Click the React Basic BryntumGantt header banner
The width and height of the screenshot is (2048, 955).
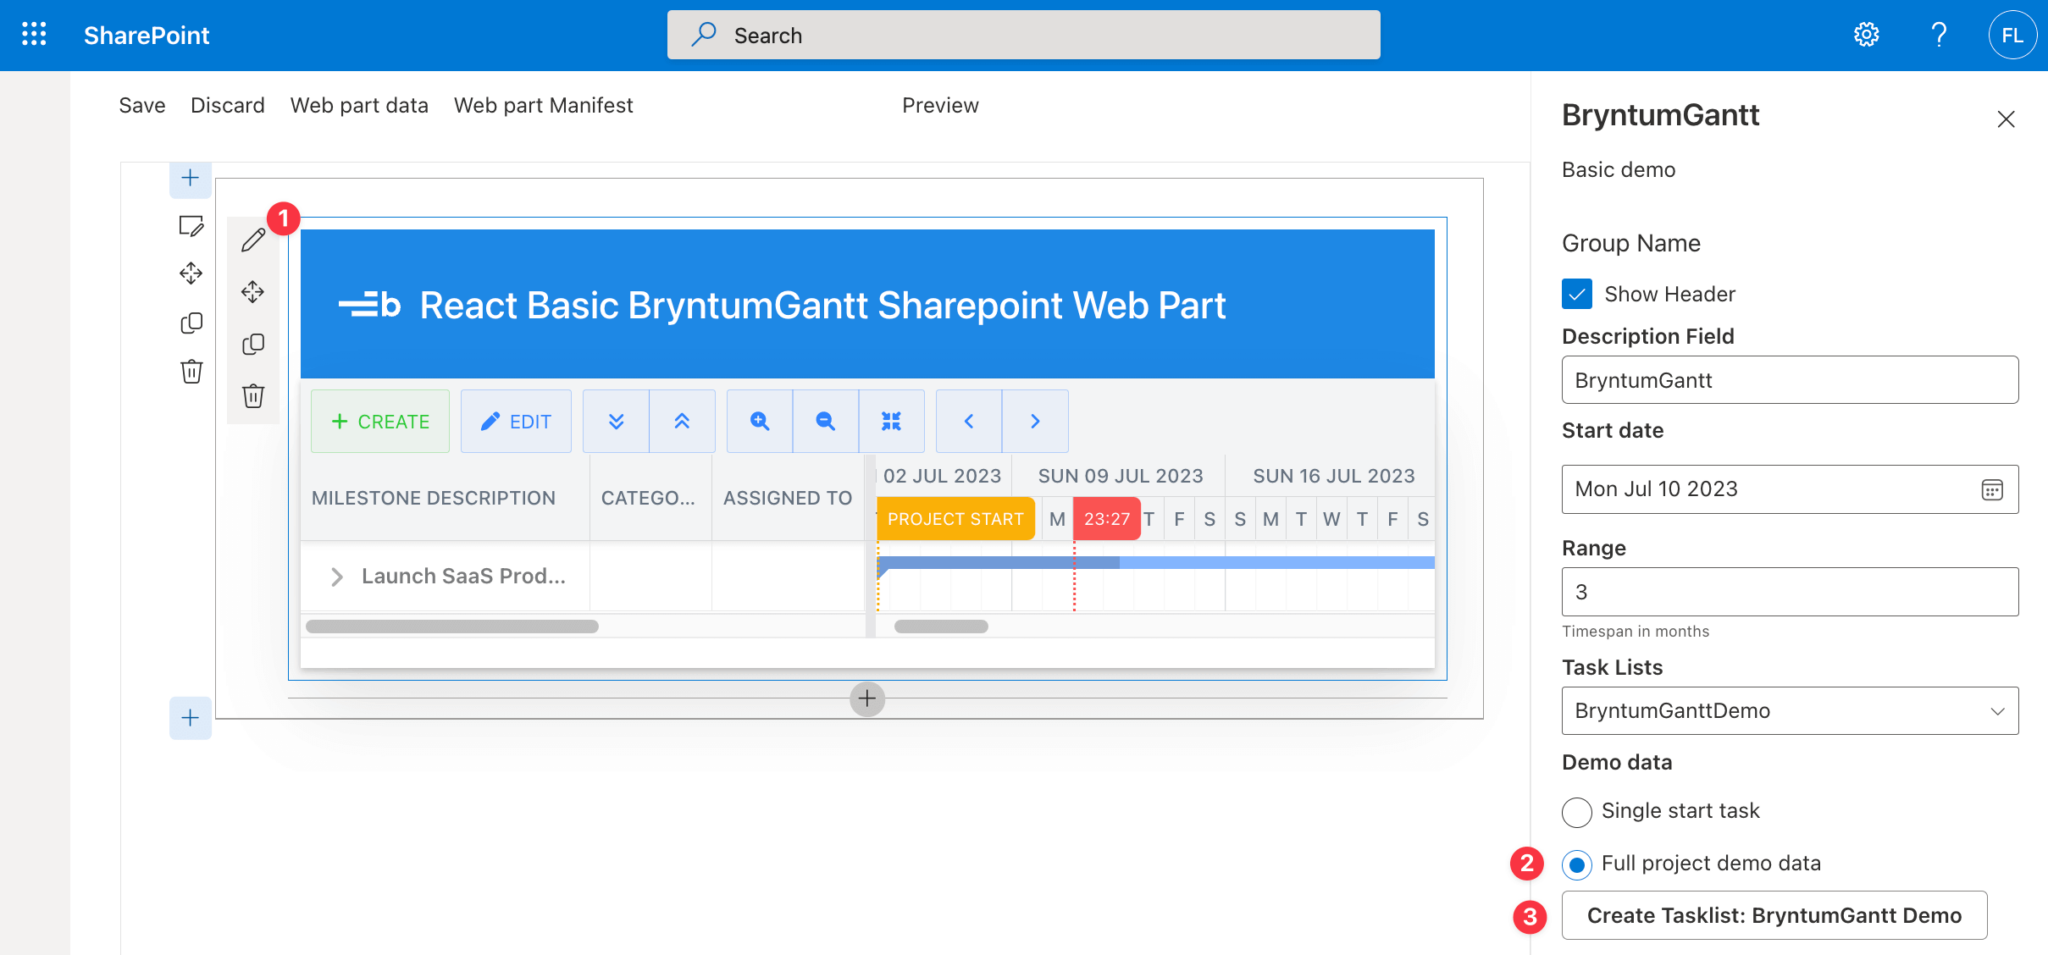pyautogui.click(x=867, y=304)
